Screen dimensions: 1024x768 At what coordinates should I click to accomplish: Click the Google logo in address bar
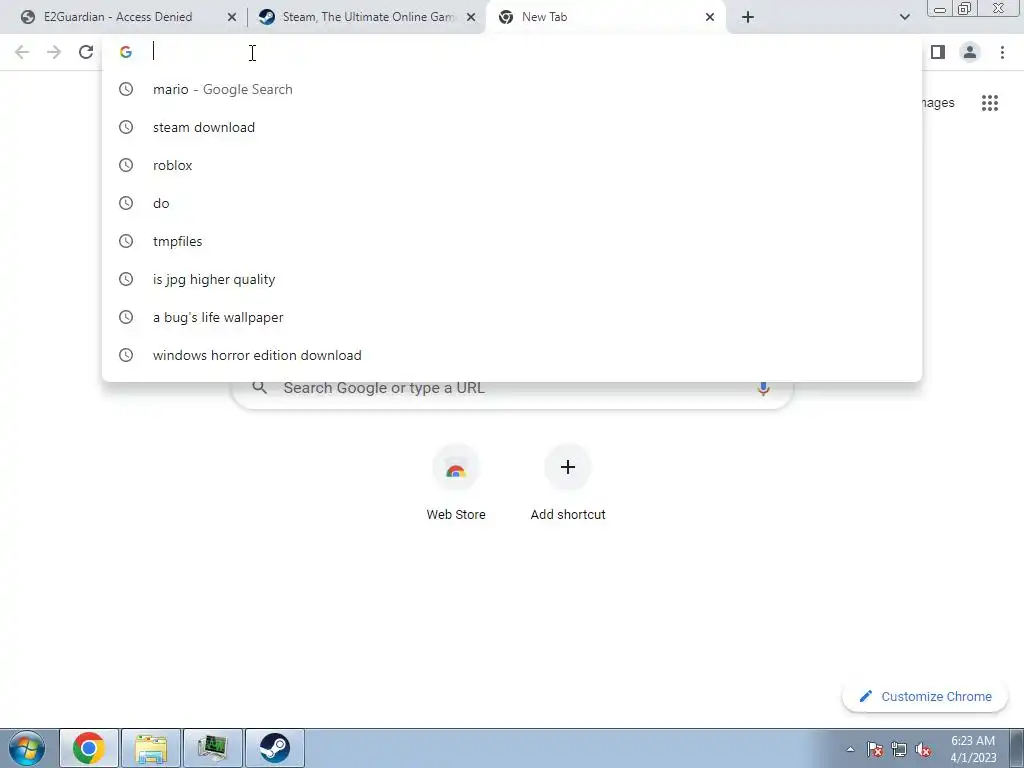coord(126,52)
